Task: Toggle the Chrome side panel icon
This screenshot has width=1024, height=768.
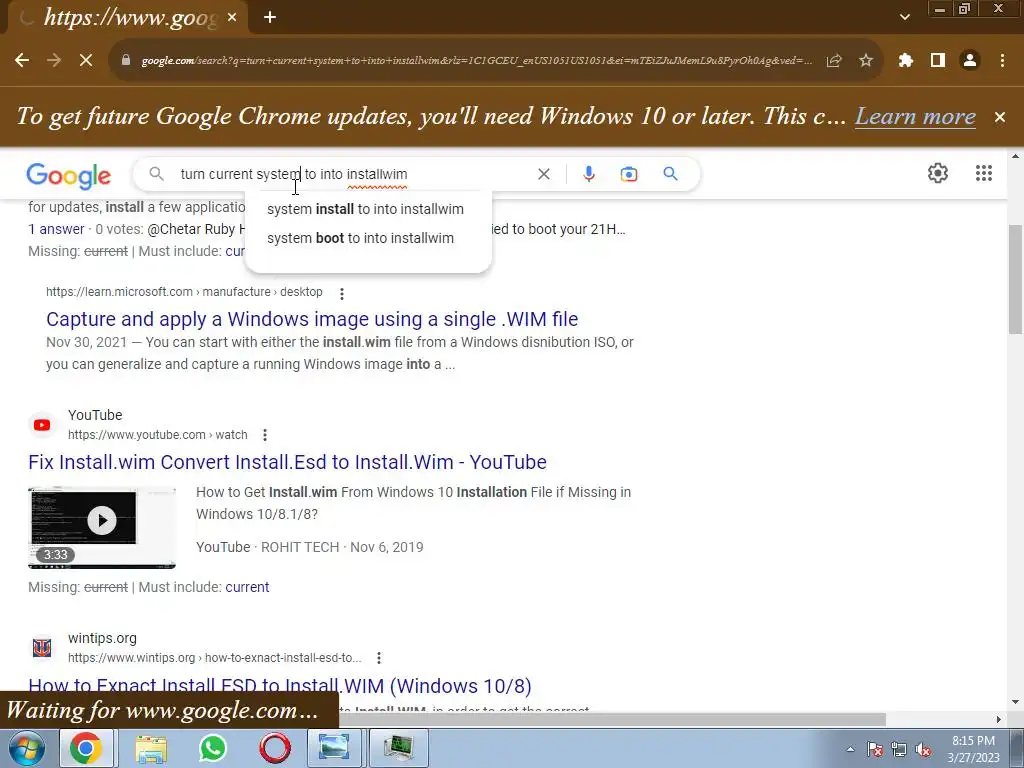Action: (938, 61)
